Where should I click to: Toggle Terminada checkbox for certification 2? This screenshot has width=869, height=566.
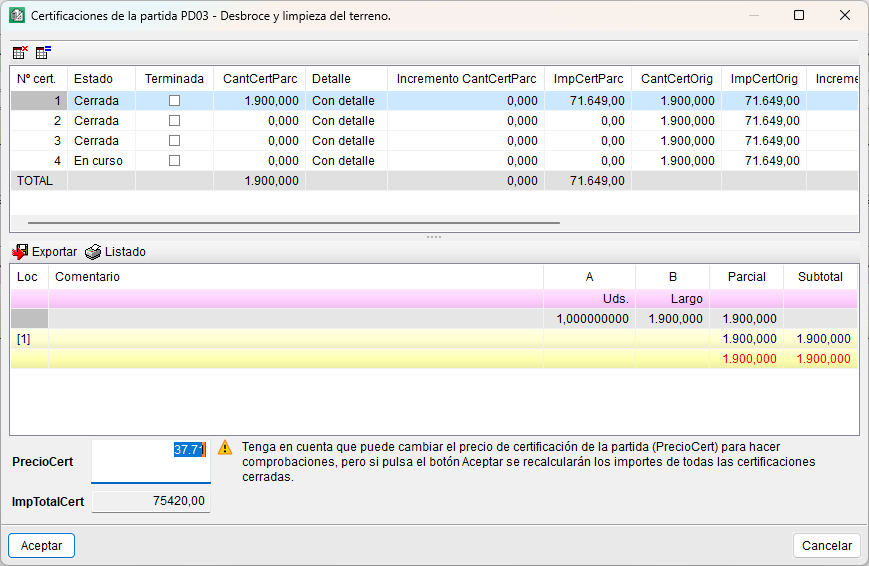coord(175,120)
